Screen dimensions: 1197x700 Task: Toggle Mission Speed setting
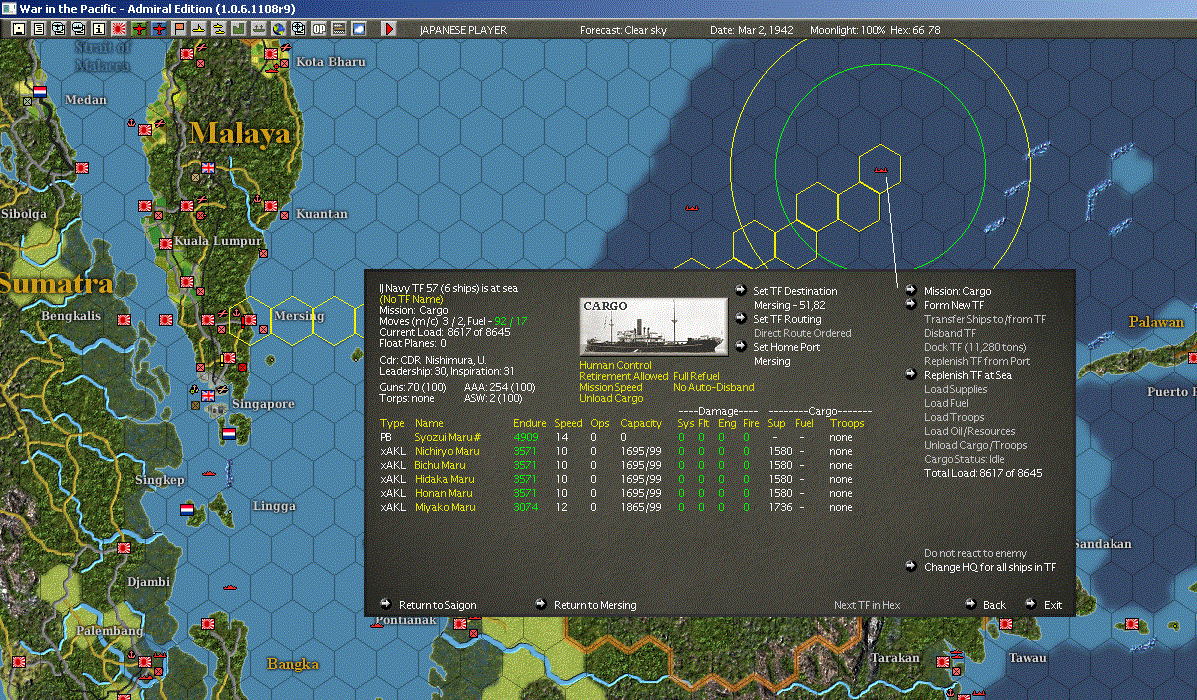point(611,387)
